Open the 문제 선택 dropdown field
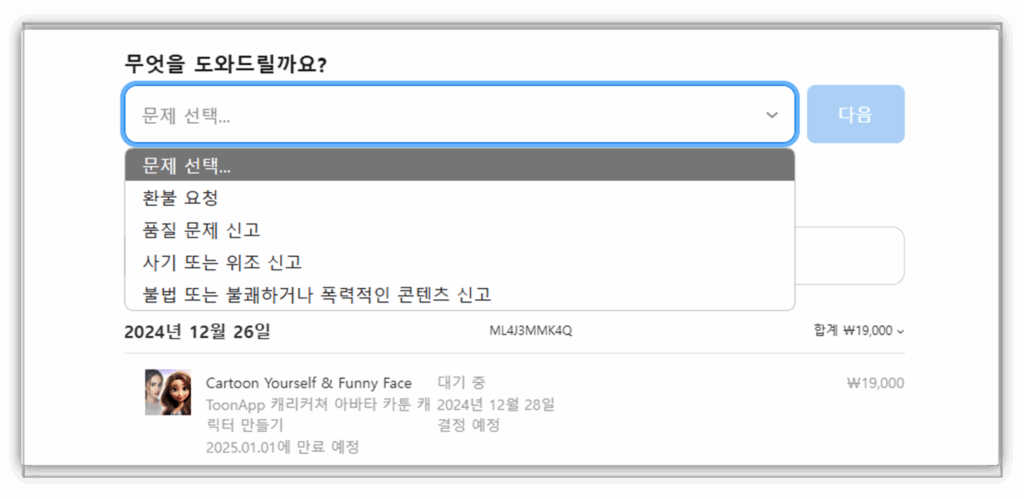The image size is (1024, 499). (459, 114)
